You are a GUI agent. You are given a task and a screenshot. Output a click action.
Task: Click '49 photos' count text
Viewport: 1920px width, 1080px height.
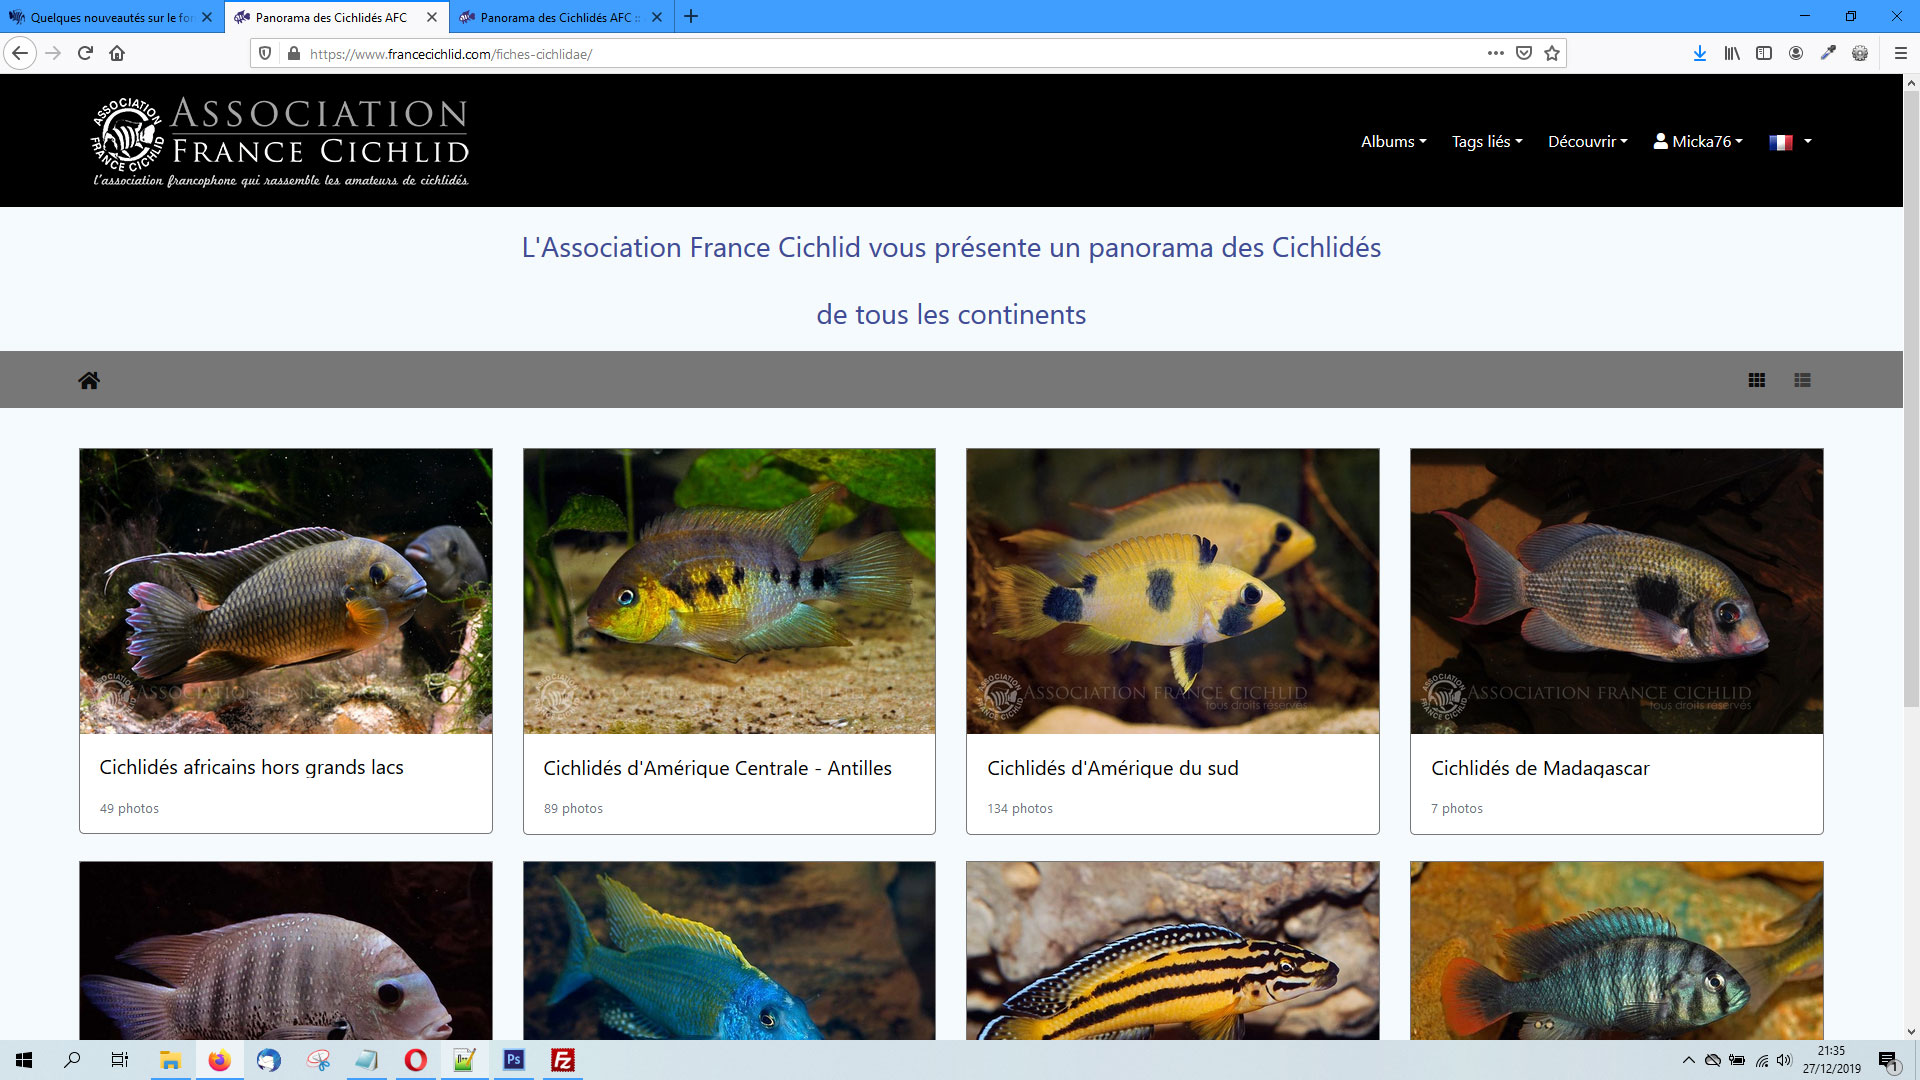click(x=129, y=808)
